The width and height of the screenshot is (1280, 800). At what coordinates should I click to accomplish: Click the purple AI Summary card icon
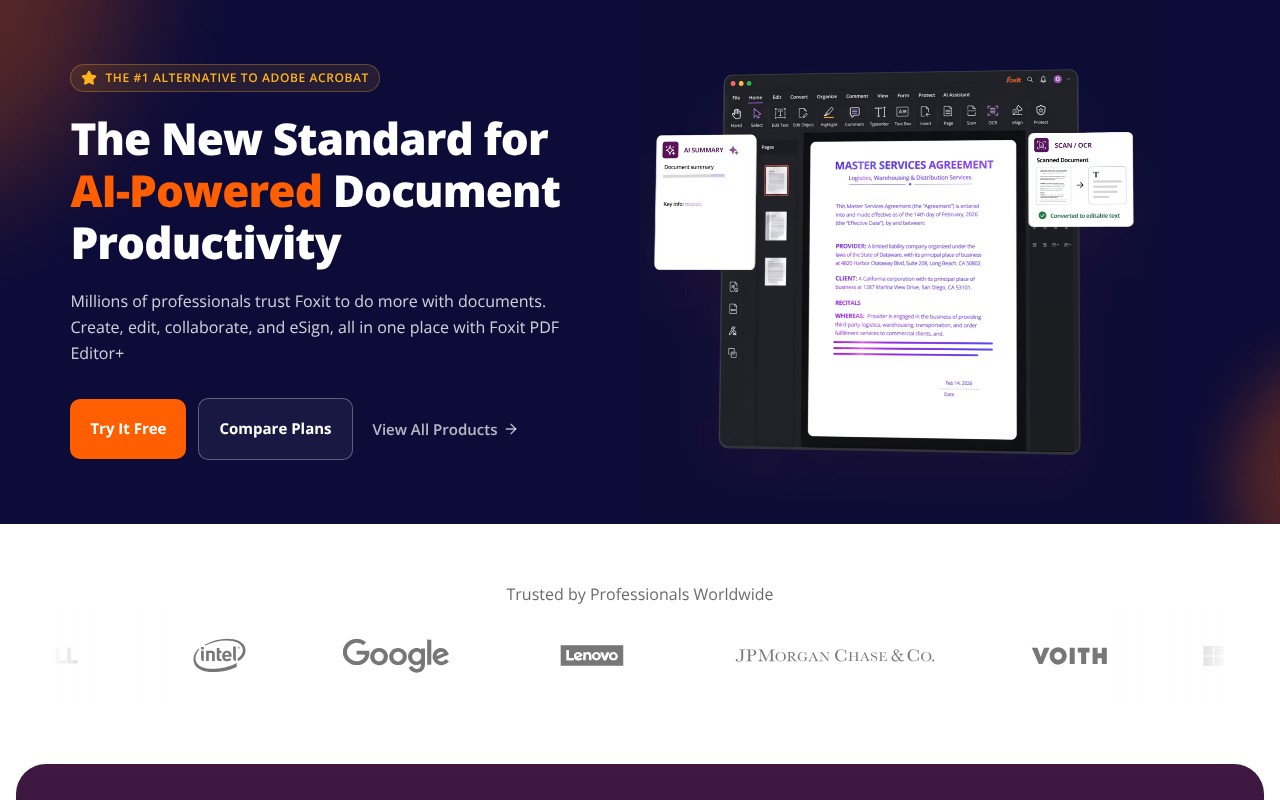point(671,150)
